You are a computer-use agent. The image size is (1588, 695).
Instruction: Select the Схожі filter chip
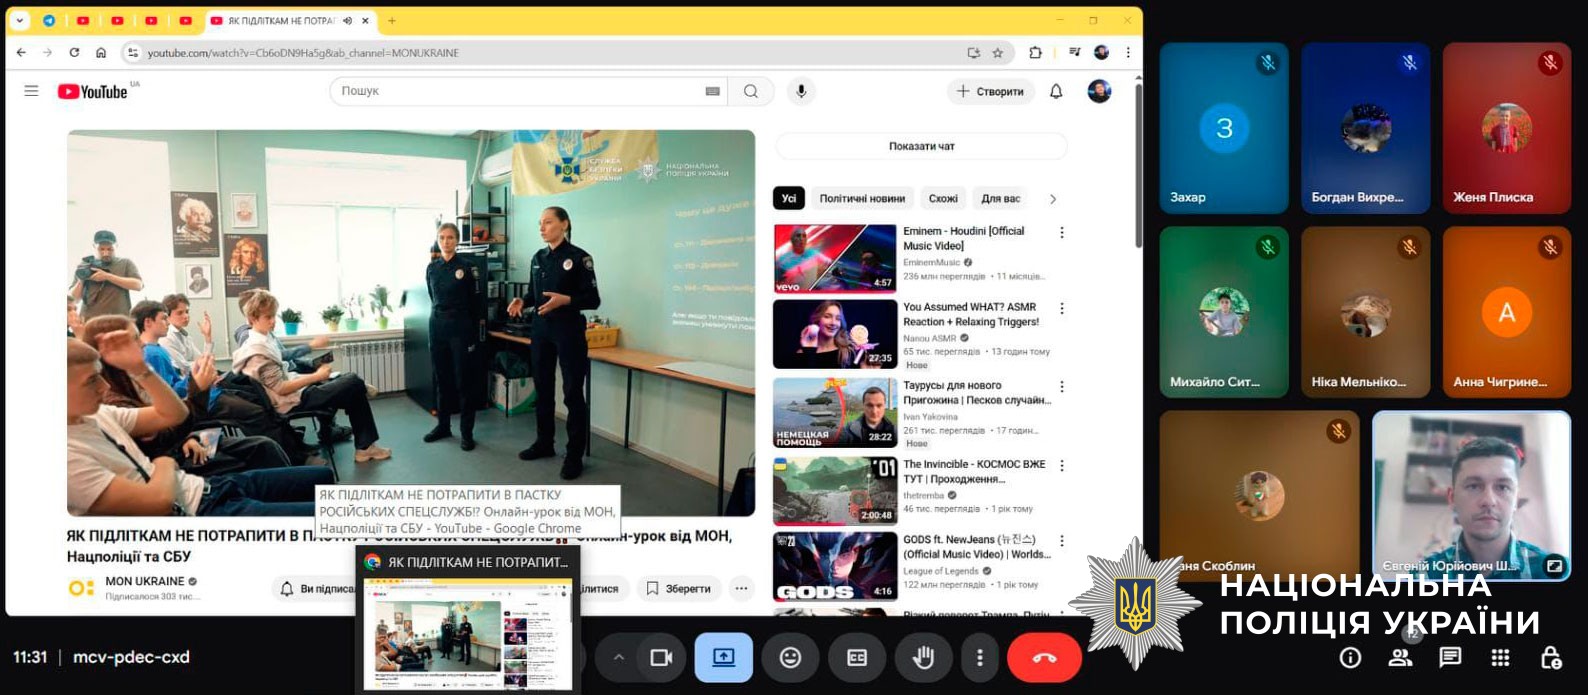(x=943, y=198)
